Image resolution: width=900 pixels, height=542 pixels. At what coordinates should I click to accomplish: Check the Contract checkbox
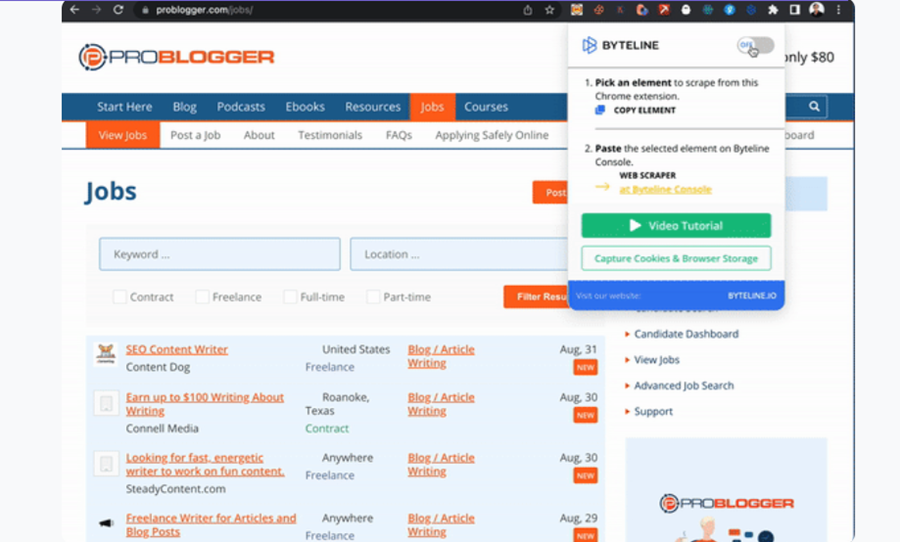coord(119,297)
